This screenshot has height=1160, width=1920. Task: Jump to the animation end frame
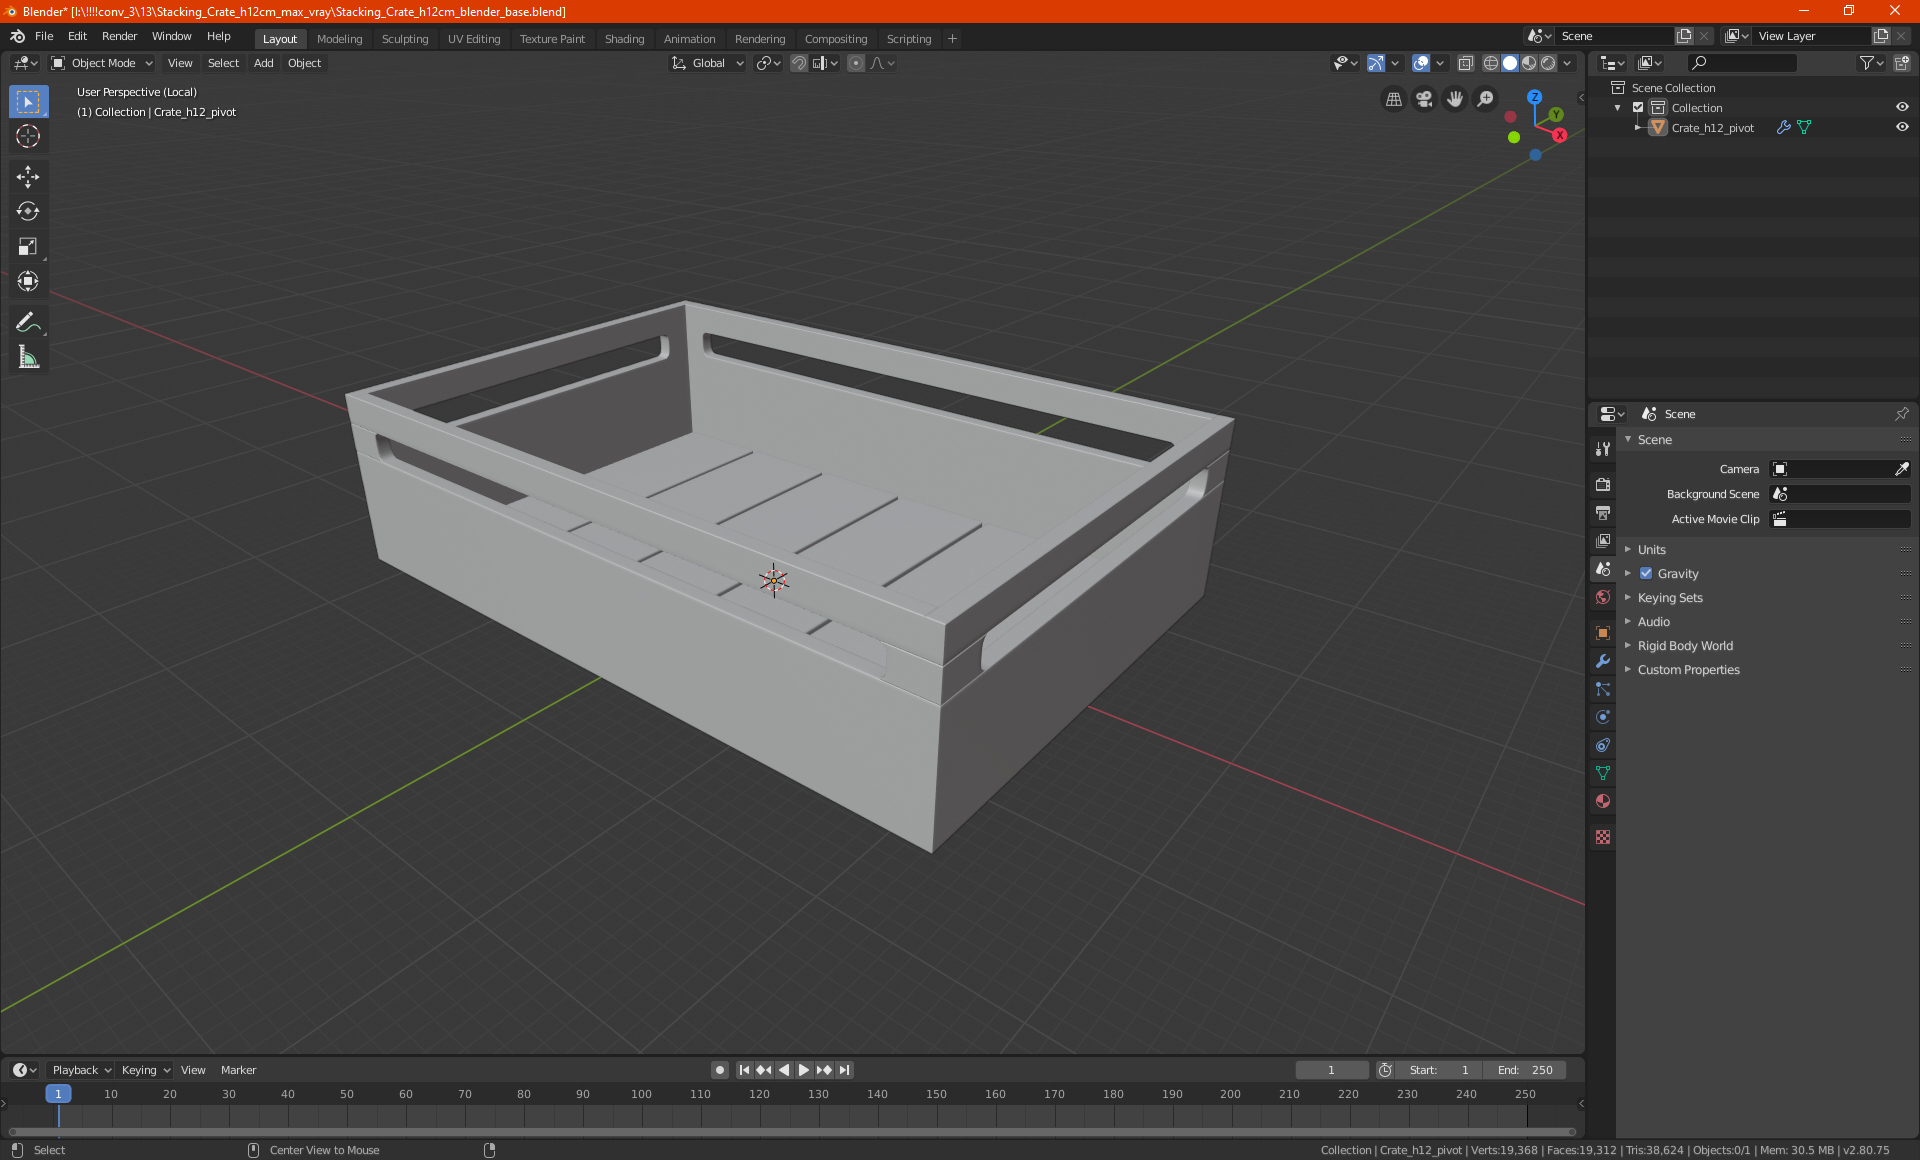pos(845,1070)
